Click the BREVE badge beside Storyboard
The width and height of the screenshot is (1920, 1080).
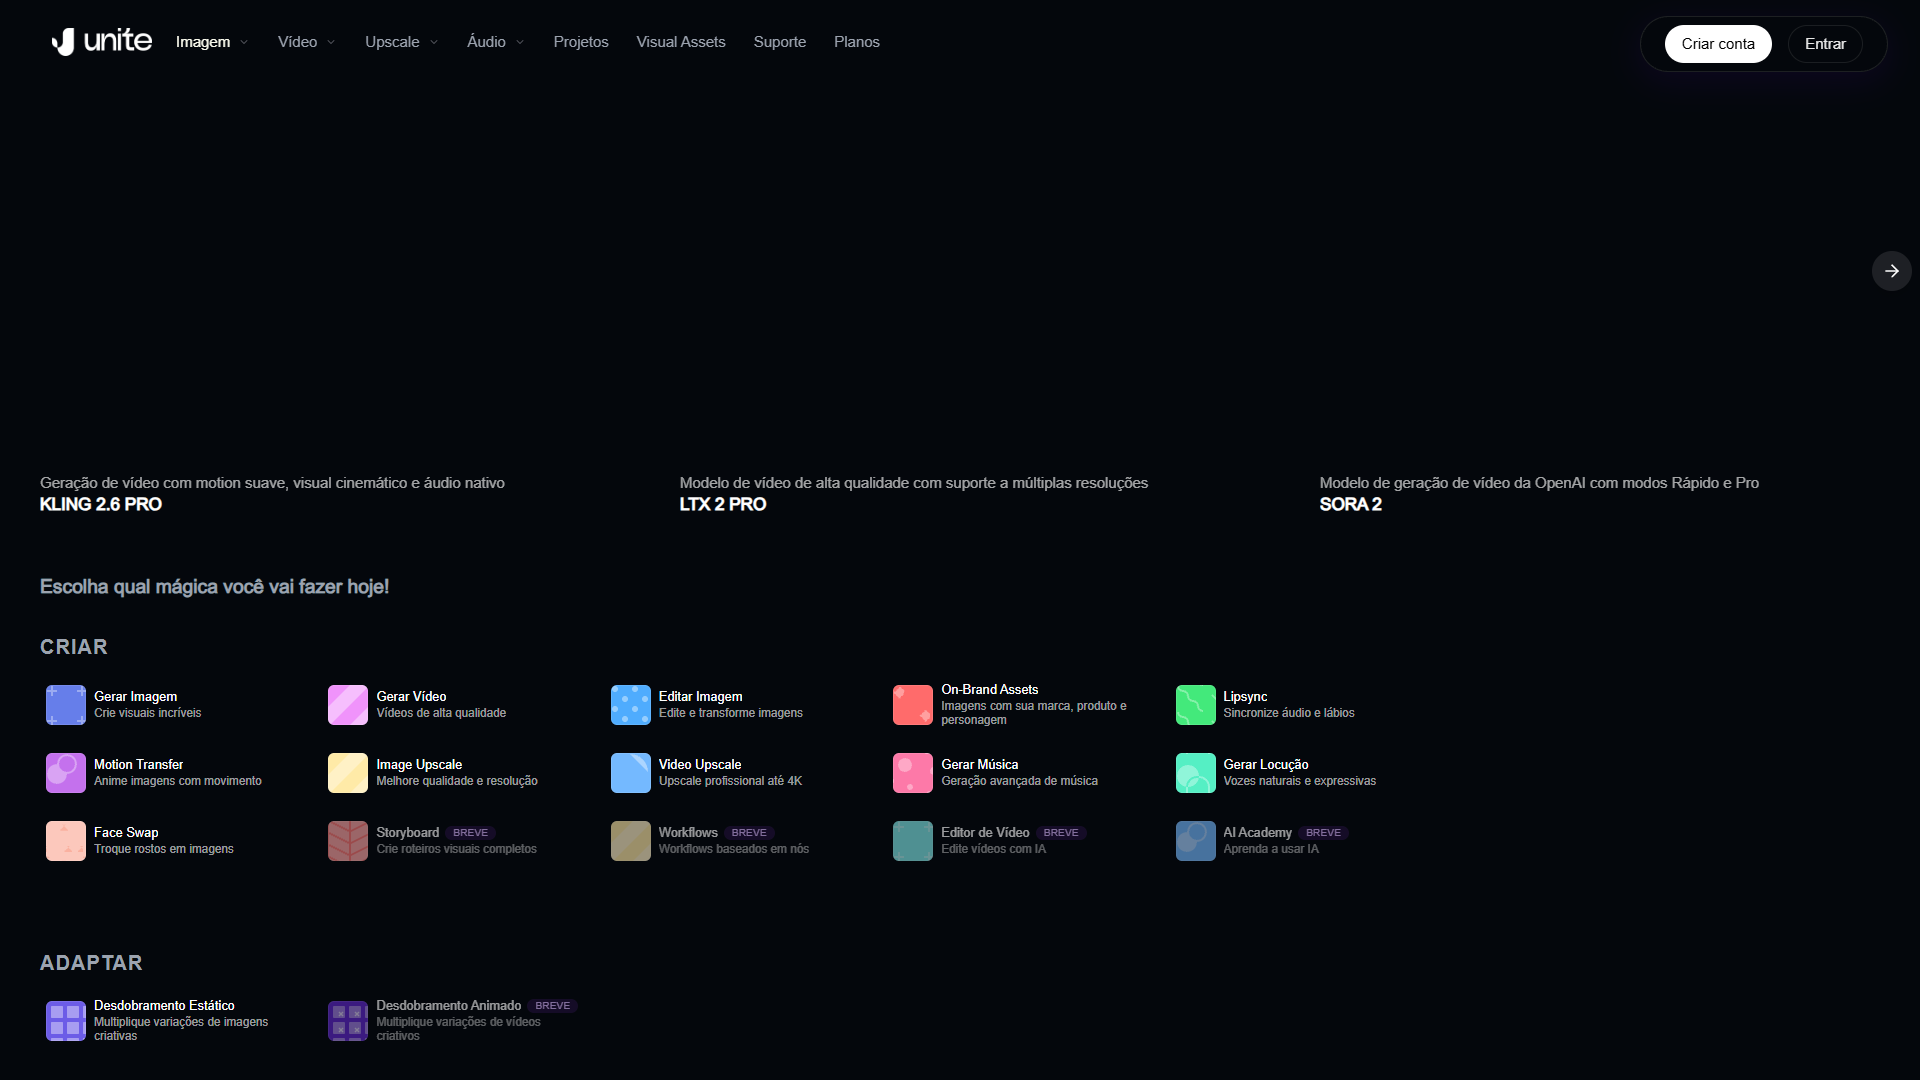tap(471, 833)
